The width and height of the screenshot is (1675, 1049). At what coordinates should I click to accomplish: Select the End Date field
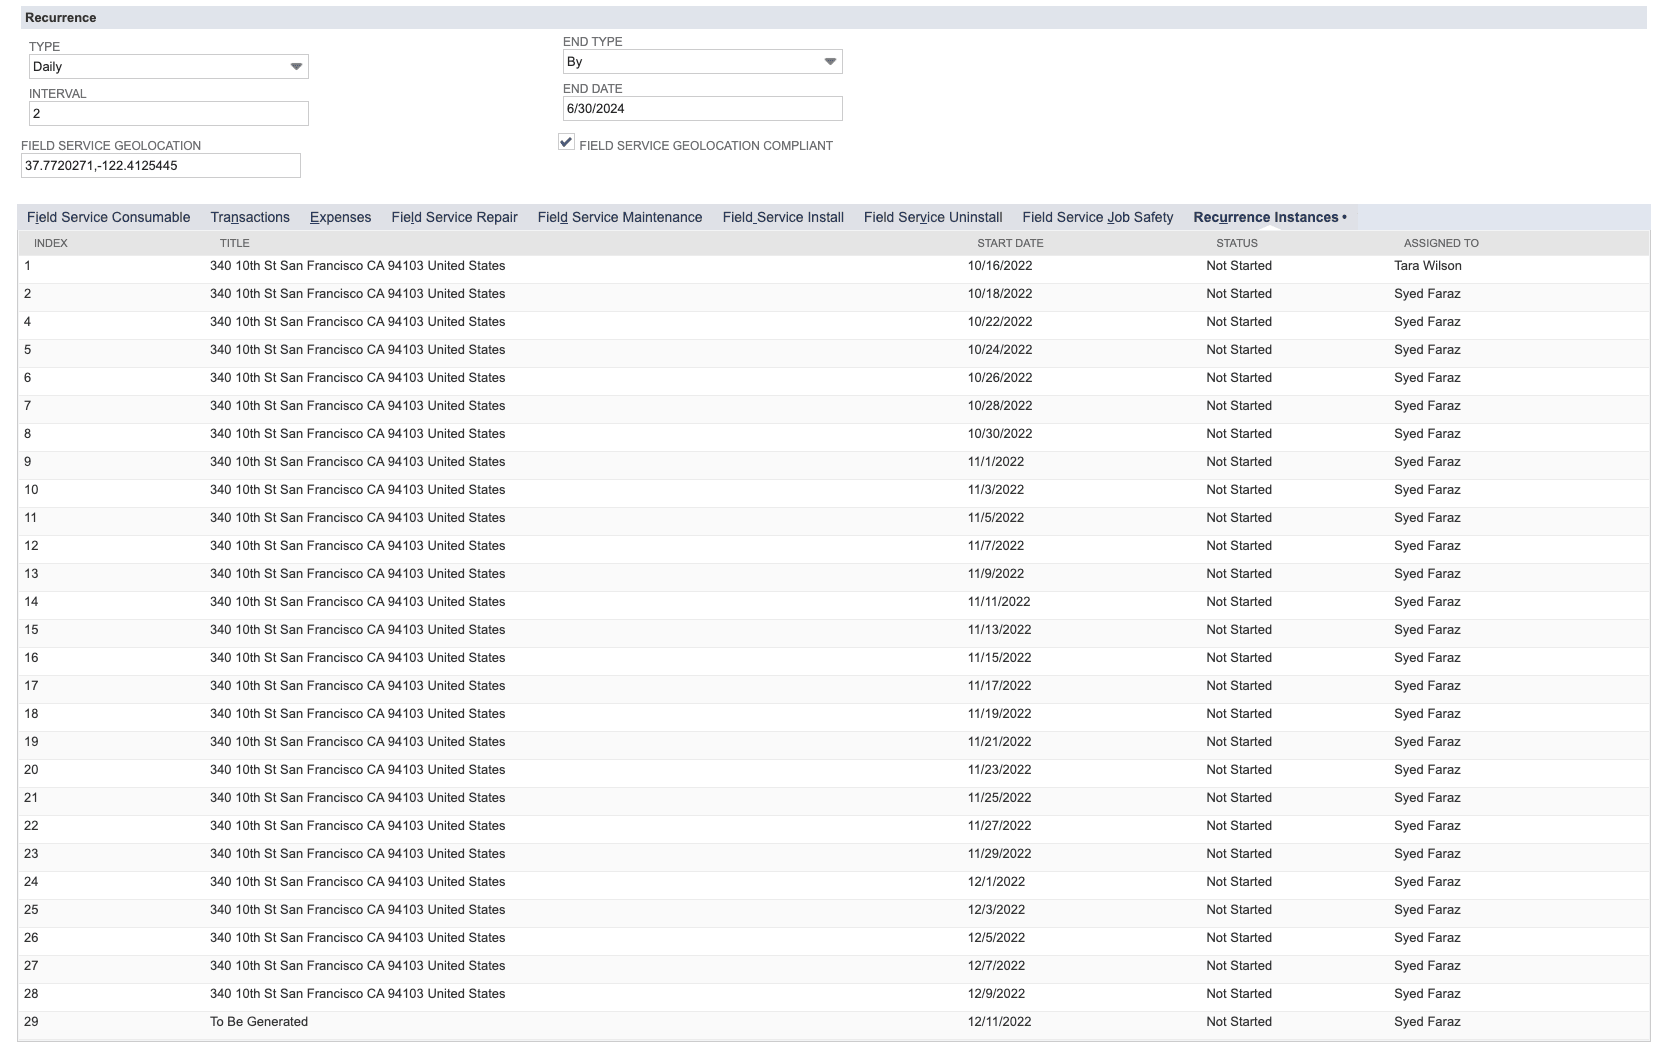pos(702,109)
